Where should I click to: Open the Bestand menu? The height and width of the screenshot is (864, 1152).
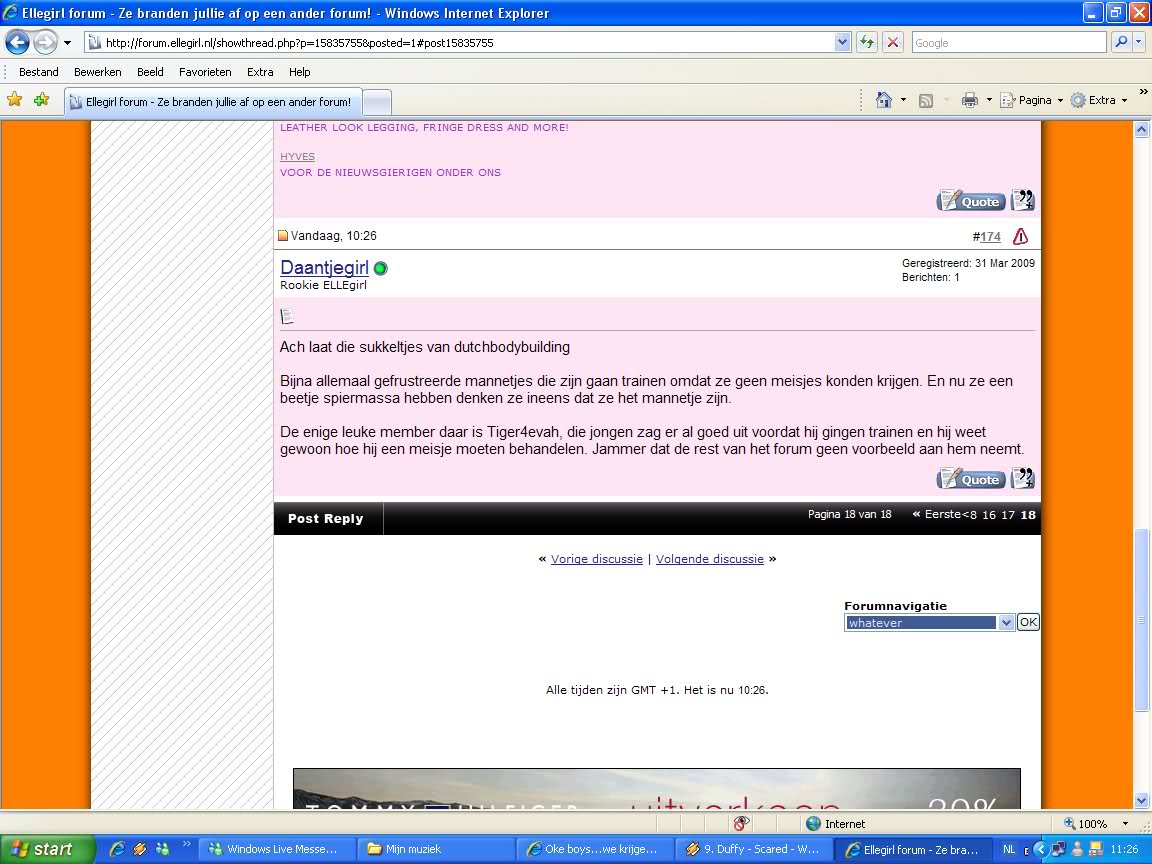click(x=39, y=72)
